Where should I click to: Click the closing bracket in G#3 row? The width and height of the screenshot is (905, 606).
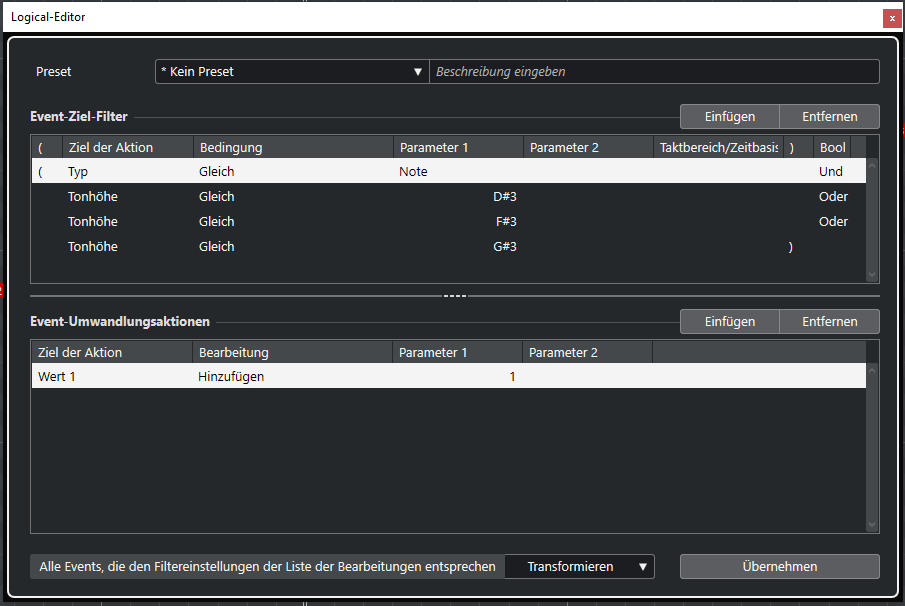point(791,247)
